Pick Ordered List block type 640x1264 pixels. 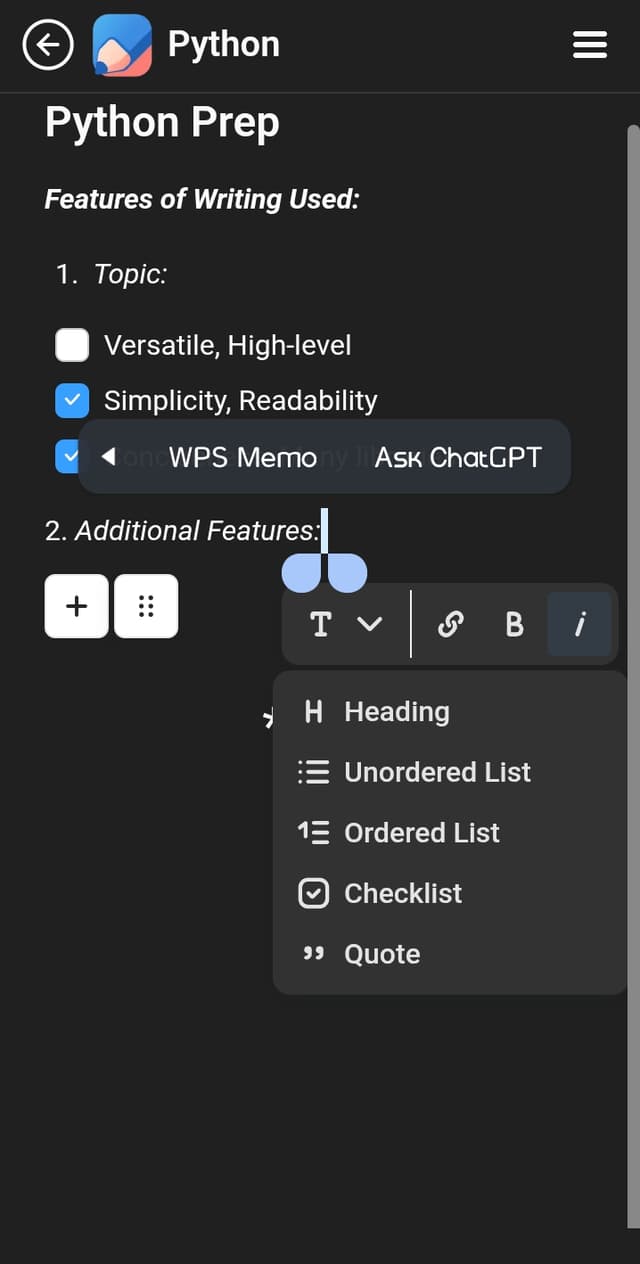click(421, 833)
